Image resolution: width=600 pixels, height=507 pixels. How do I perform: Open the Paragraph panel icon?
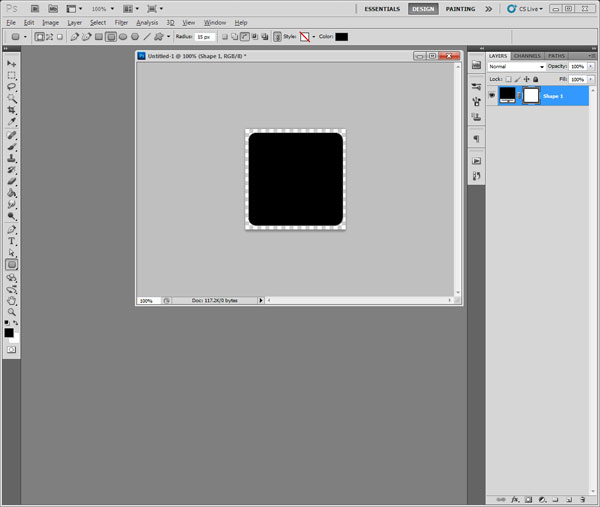(x=476, y=139)
